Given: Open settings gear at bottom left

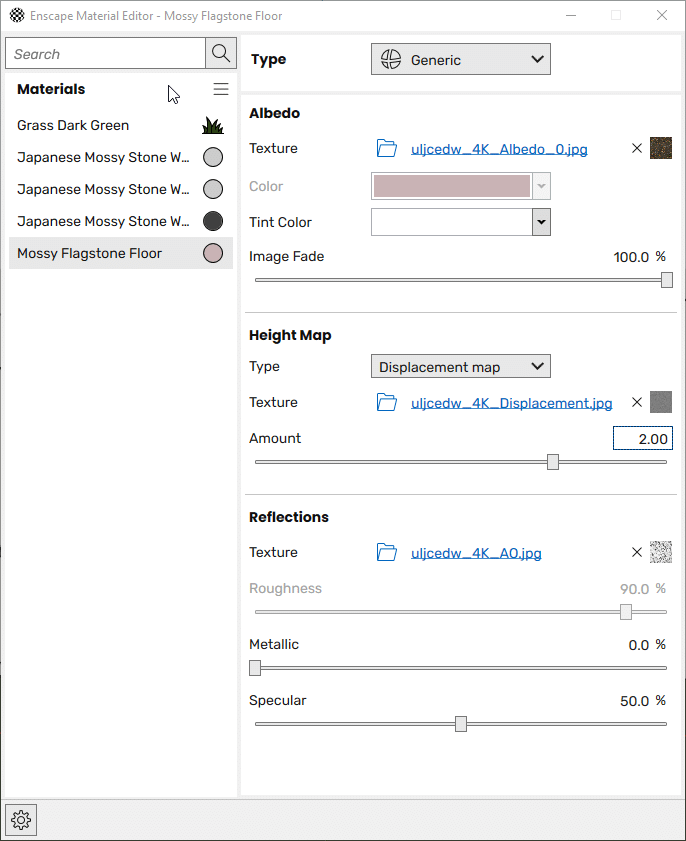Looking at the screenshot, I should click(x=21, y=821).
